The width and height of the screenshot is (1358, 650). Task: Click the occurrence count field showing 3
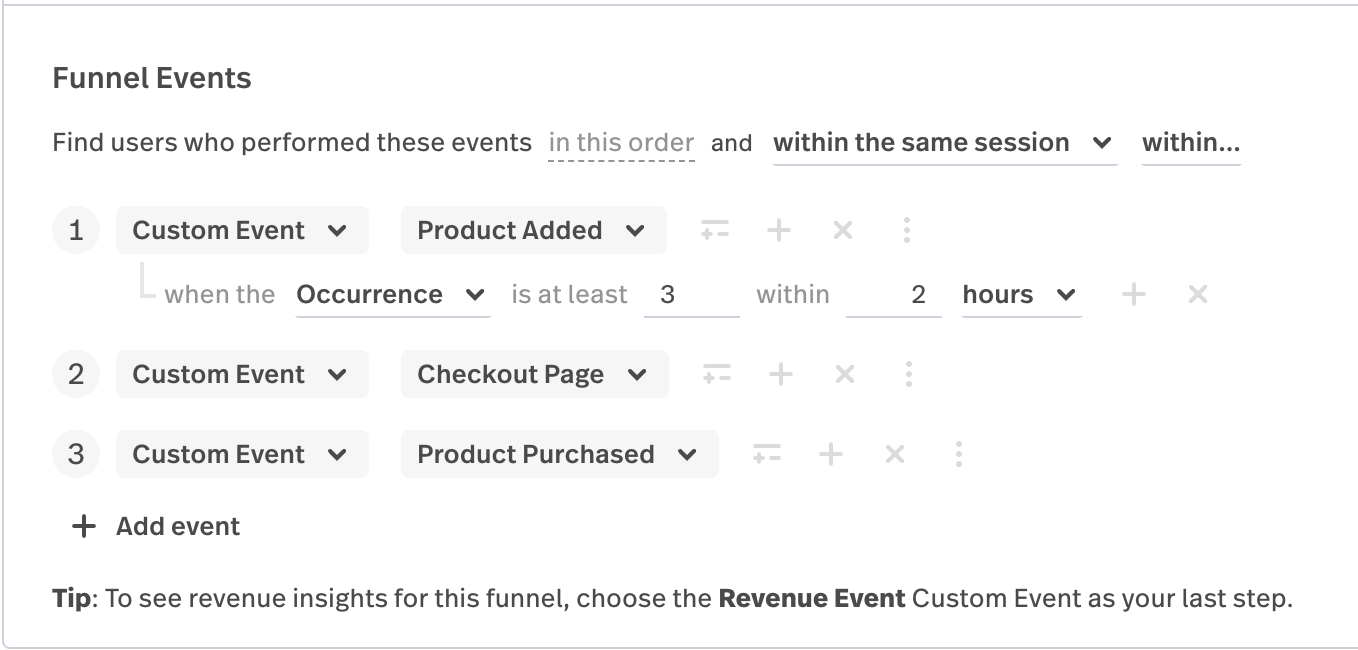tap(690, 295)
